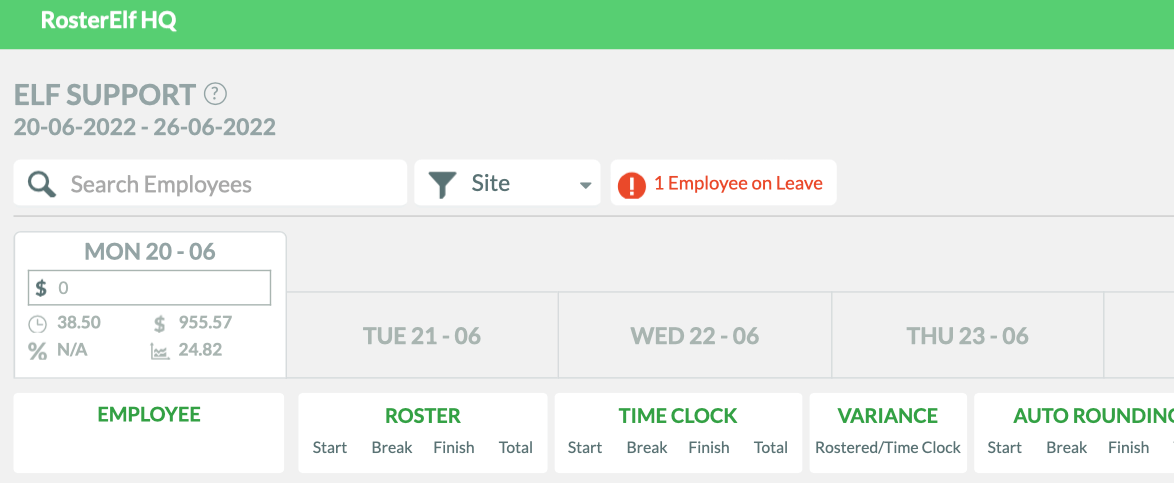Screen dimensions: 1174x483
Task: Click the funnel filter icon
Action: click(442, 184)
